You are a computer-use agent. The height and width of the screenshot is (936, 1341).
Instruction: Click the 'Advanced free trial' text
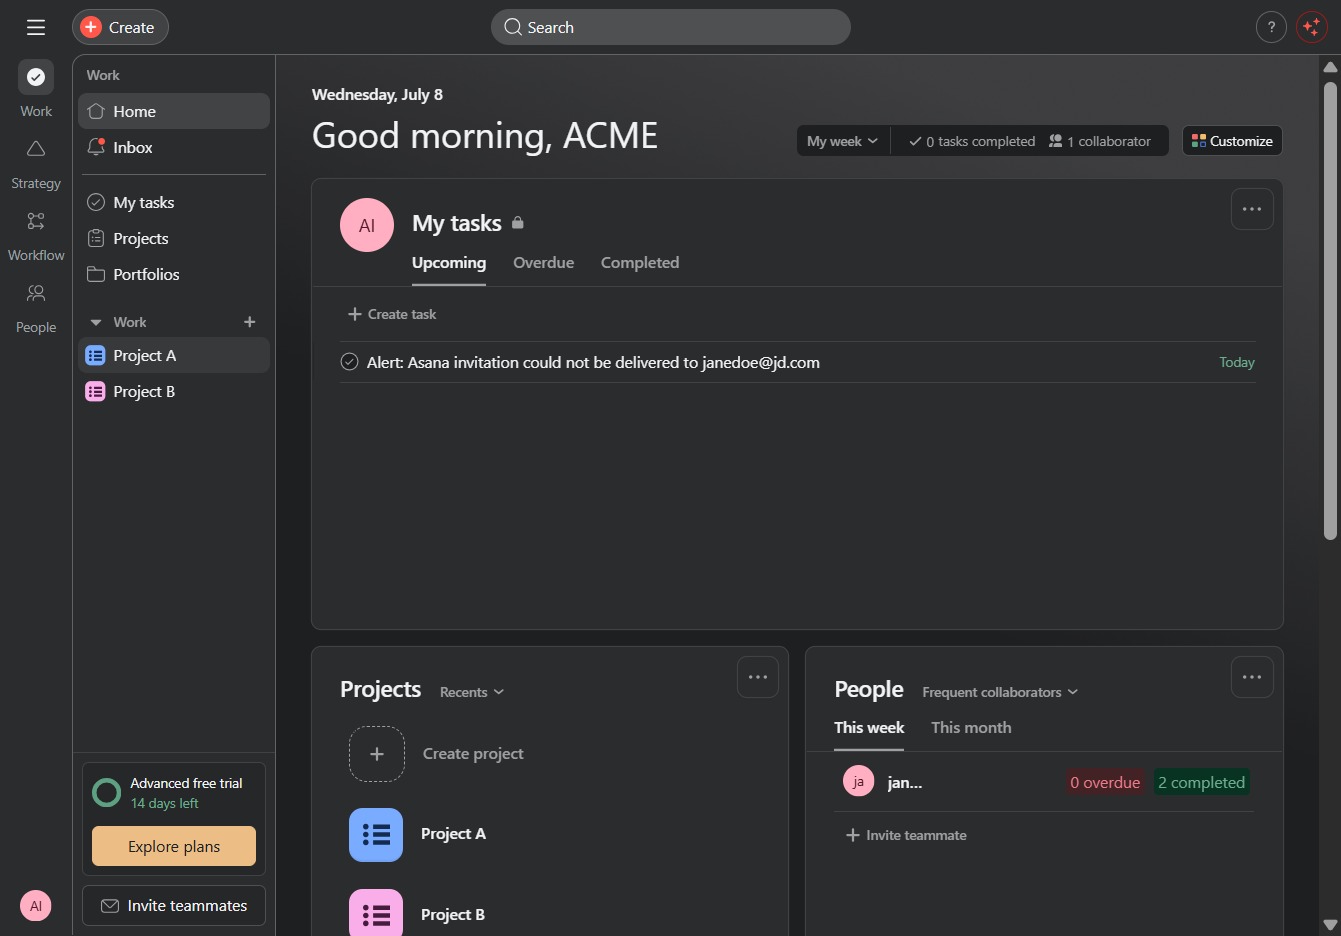coord(186,783)
